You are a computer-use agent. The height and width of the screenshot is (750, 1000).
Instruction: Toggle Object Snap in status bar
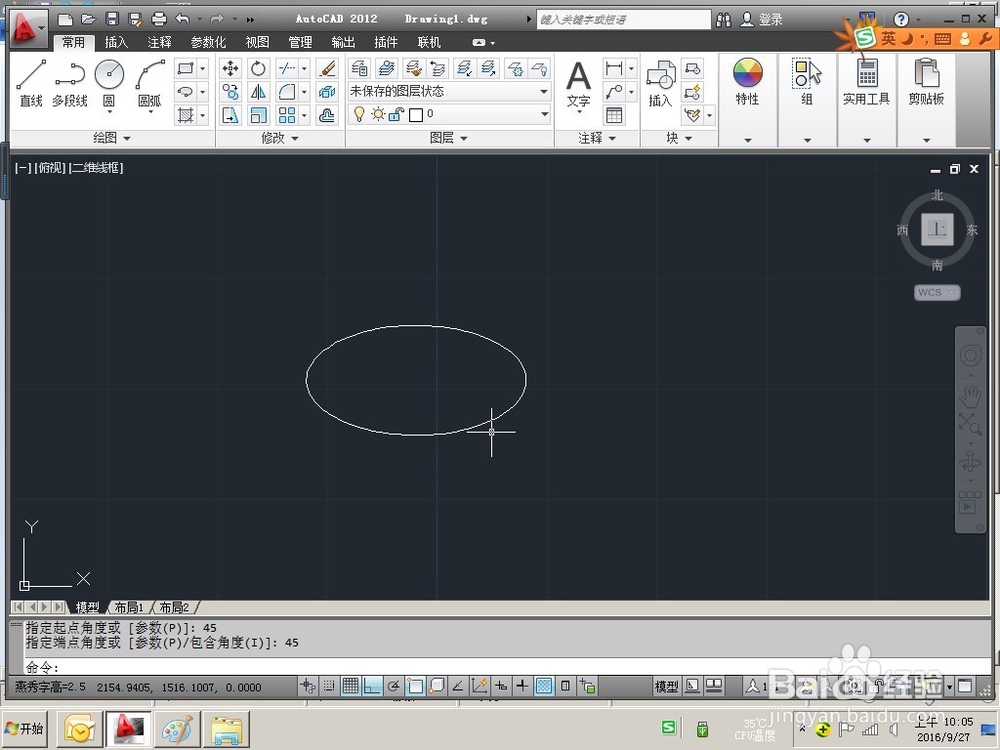(x=415, y=686)
